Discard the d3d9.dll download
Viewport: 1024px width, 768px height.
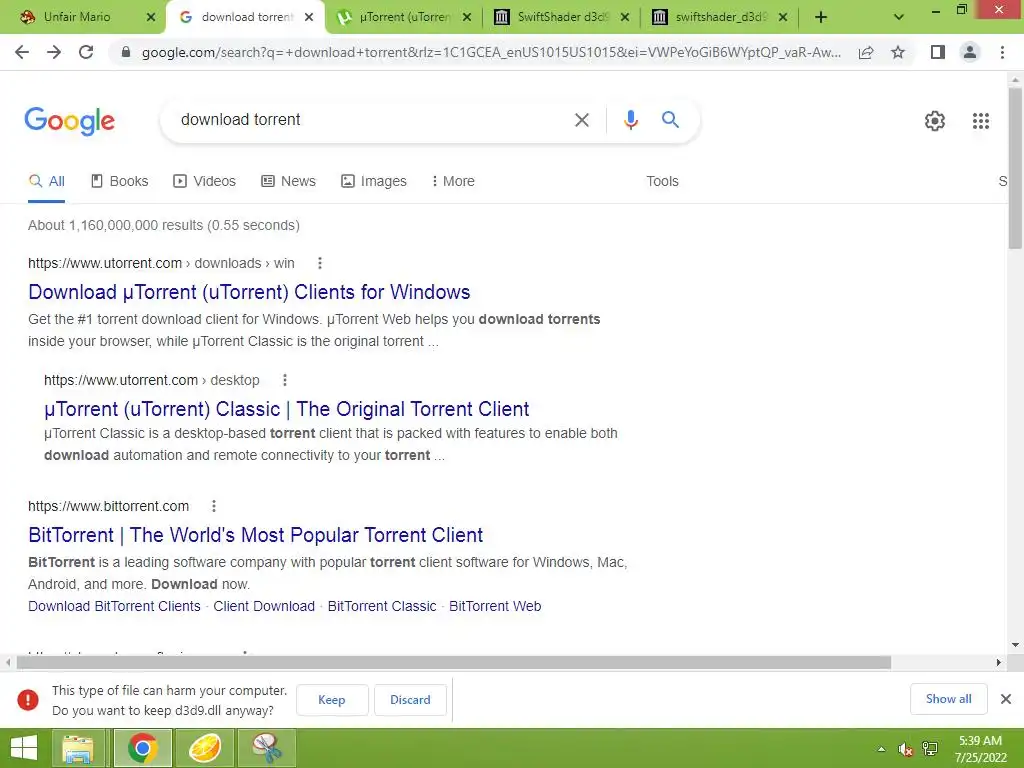click(410, 700)
